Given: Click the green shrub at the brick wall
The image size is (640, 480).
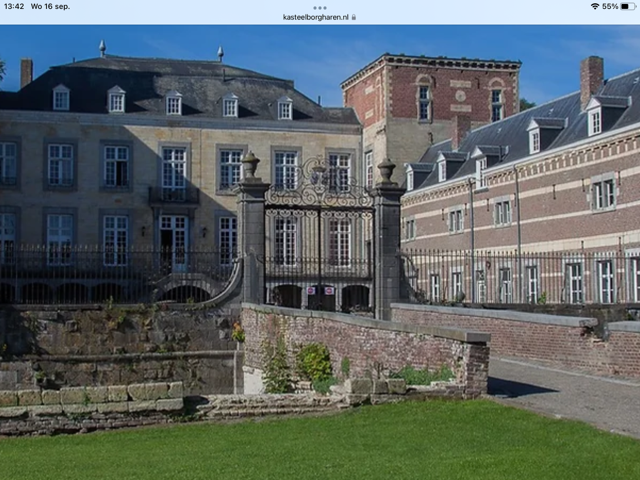Looking at the screenshot, I should (314, 362).
